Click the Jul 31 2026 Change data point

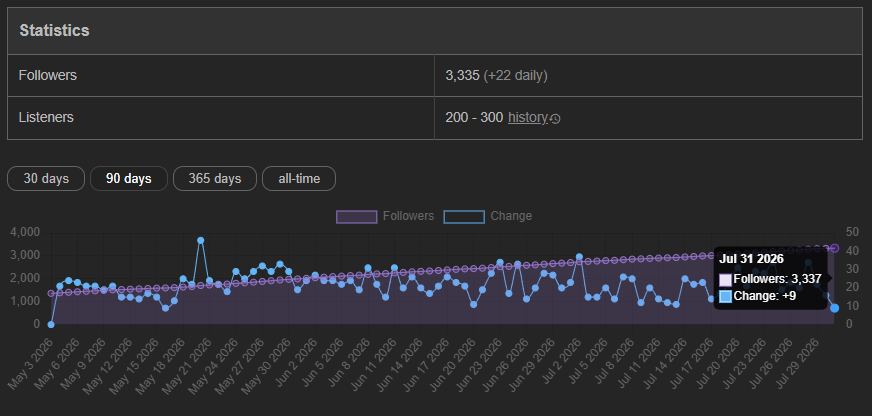coord(834,308)
